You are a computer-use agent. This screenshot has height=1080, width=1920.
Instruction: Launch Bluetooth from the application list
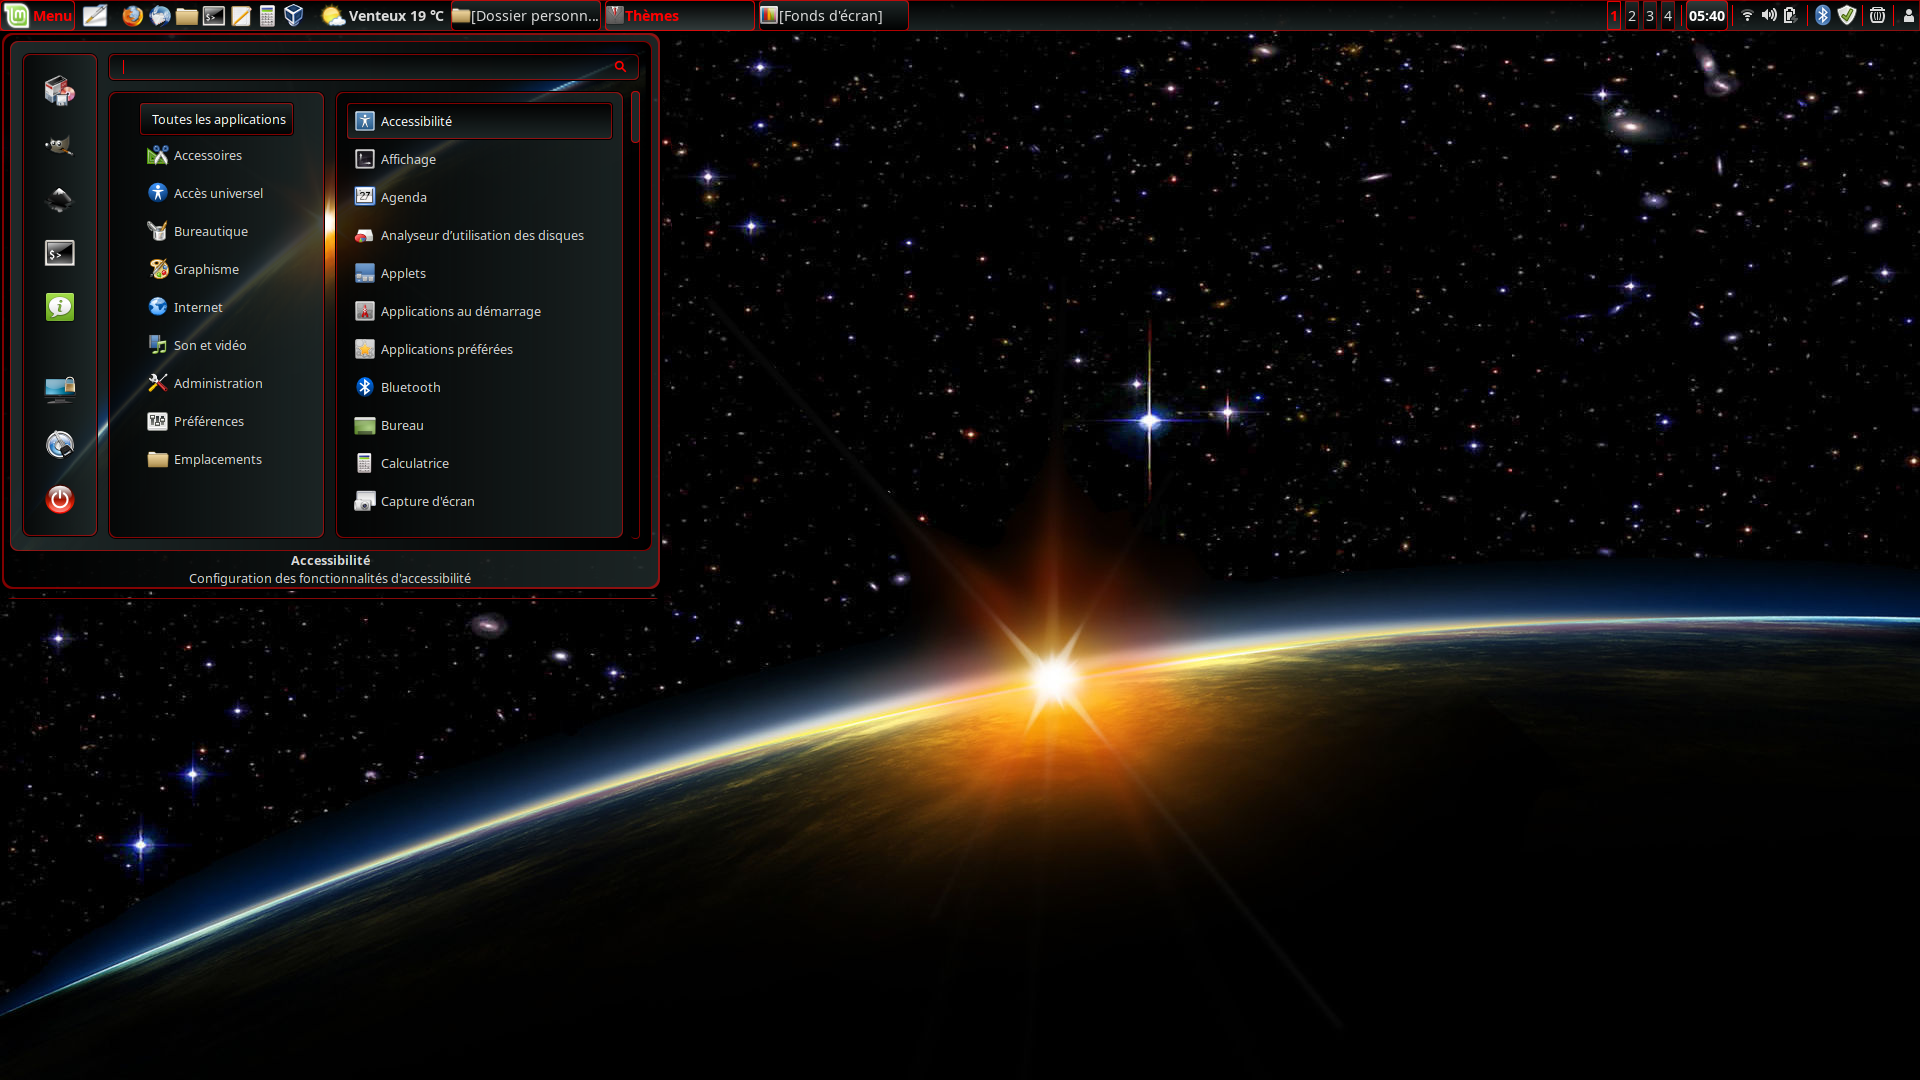click(x=480, y=387)
